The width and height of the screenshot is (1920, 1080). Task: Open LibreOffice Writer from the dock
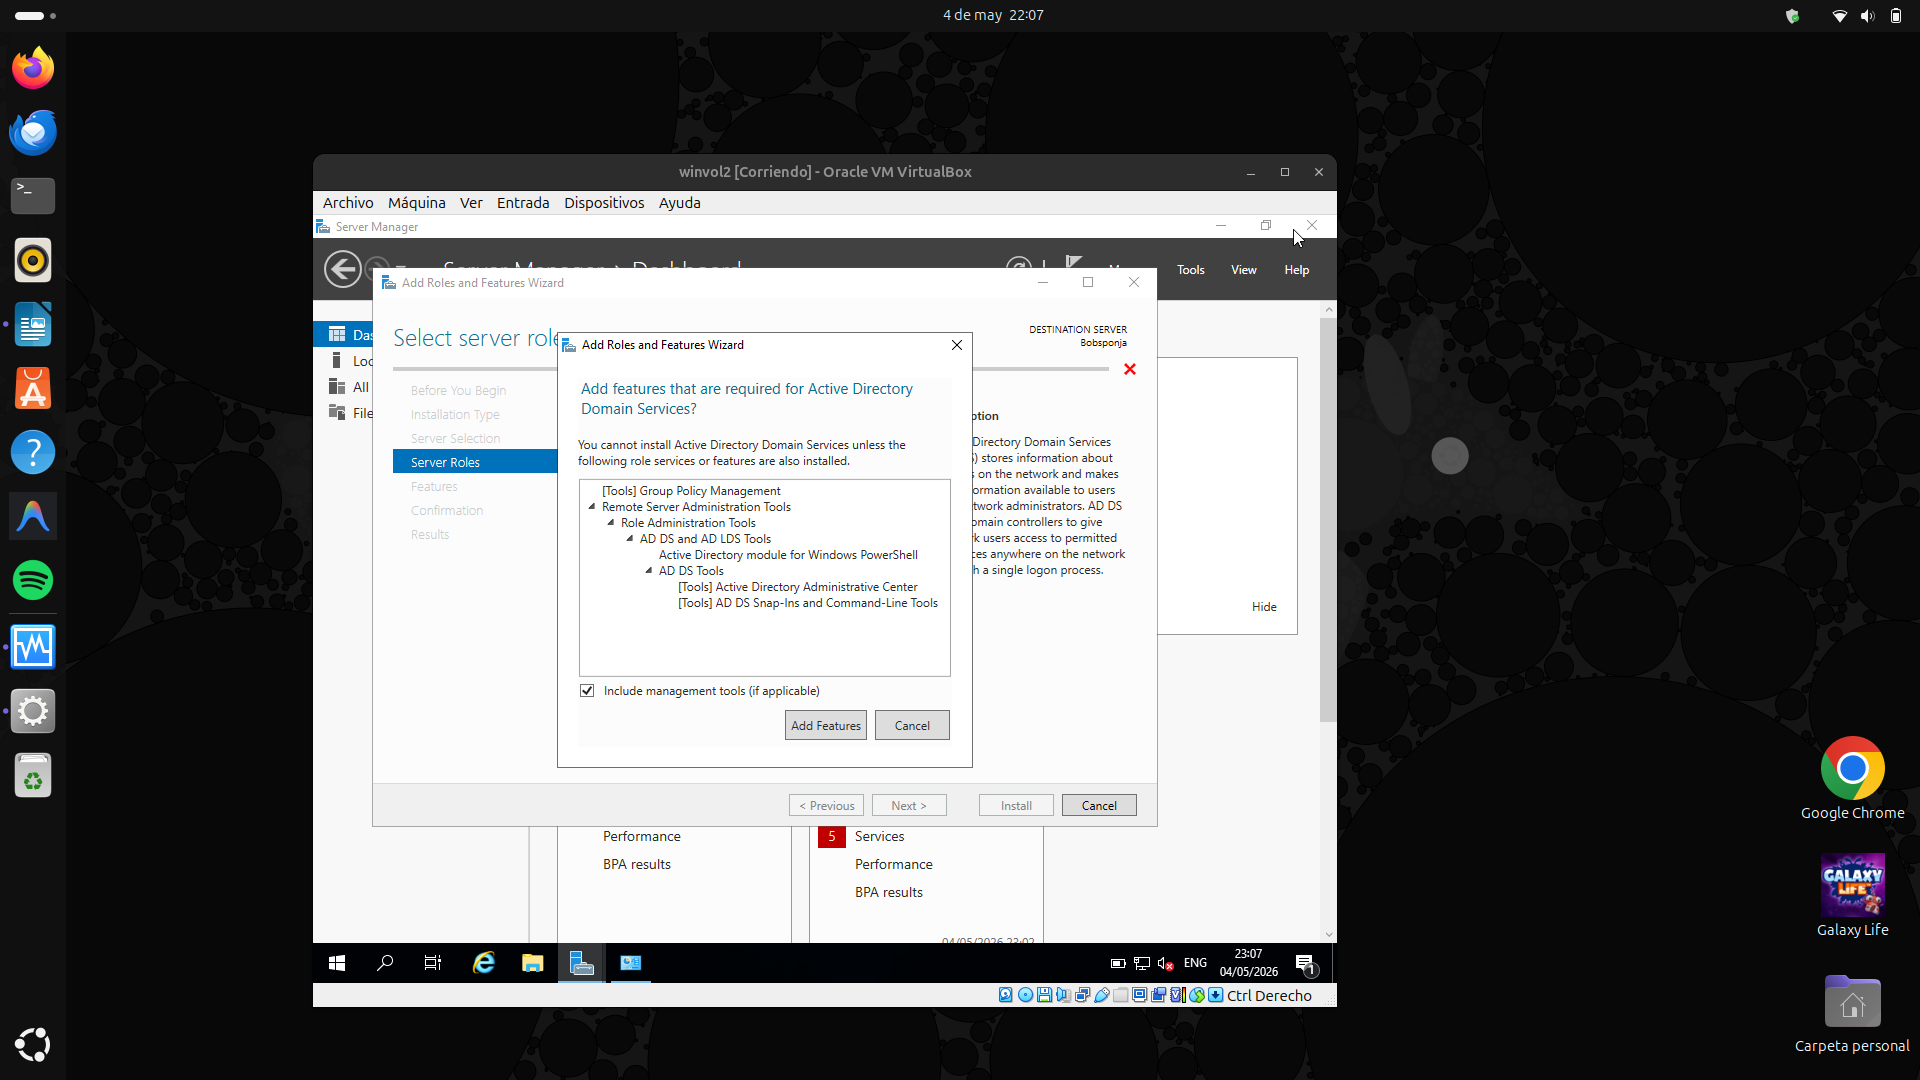tap(33, 324)
